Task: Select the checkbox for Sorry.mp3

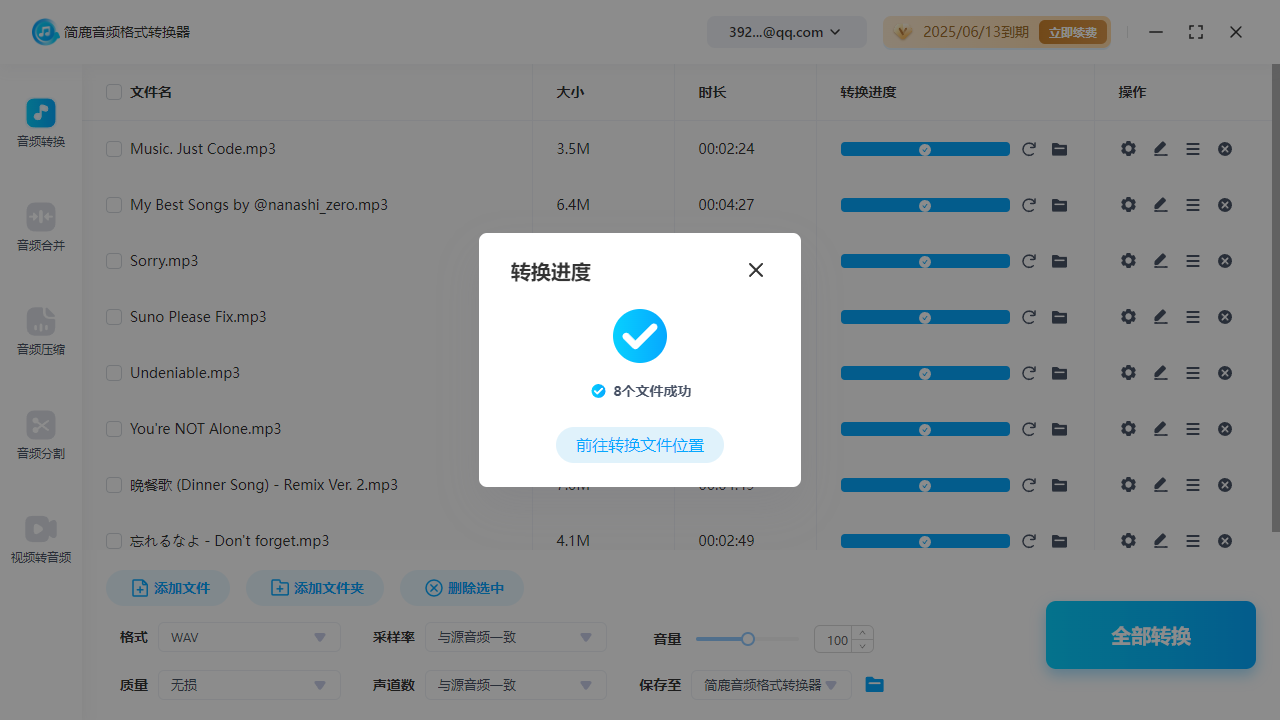Action: (114, 261)
